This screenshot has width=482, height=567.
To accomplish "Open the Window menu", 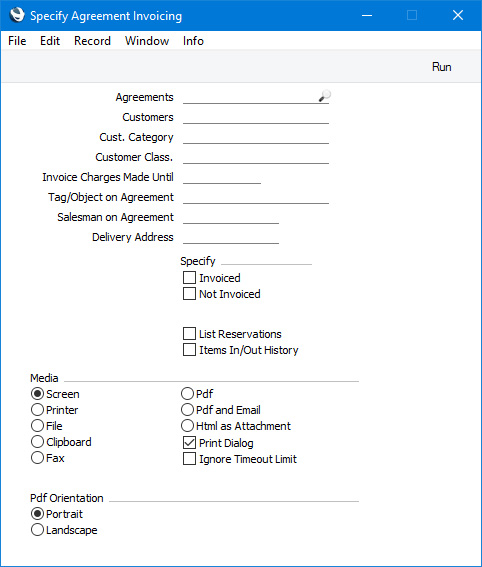I will pos(147,41).
